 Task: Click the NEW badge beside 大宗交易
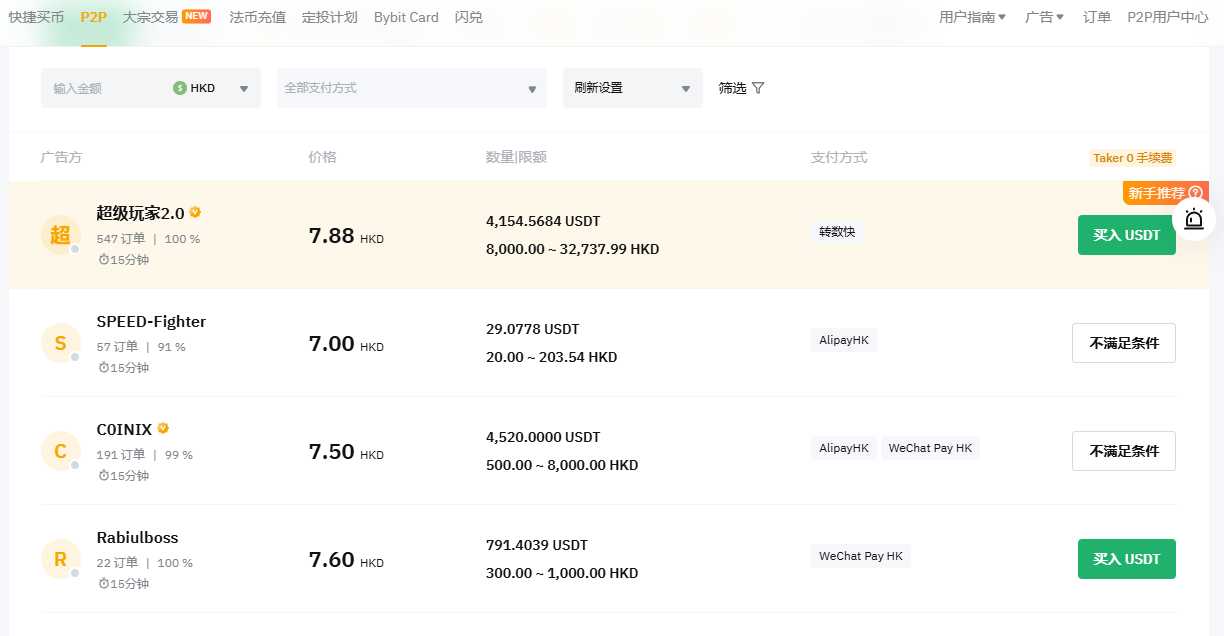(196, 16)
